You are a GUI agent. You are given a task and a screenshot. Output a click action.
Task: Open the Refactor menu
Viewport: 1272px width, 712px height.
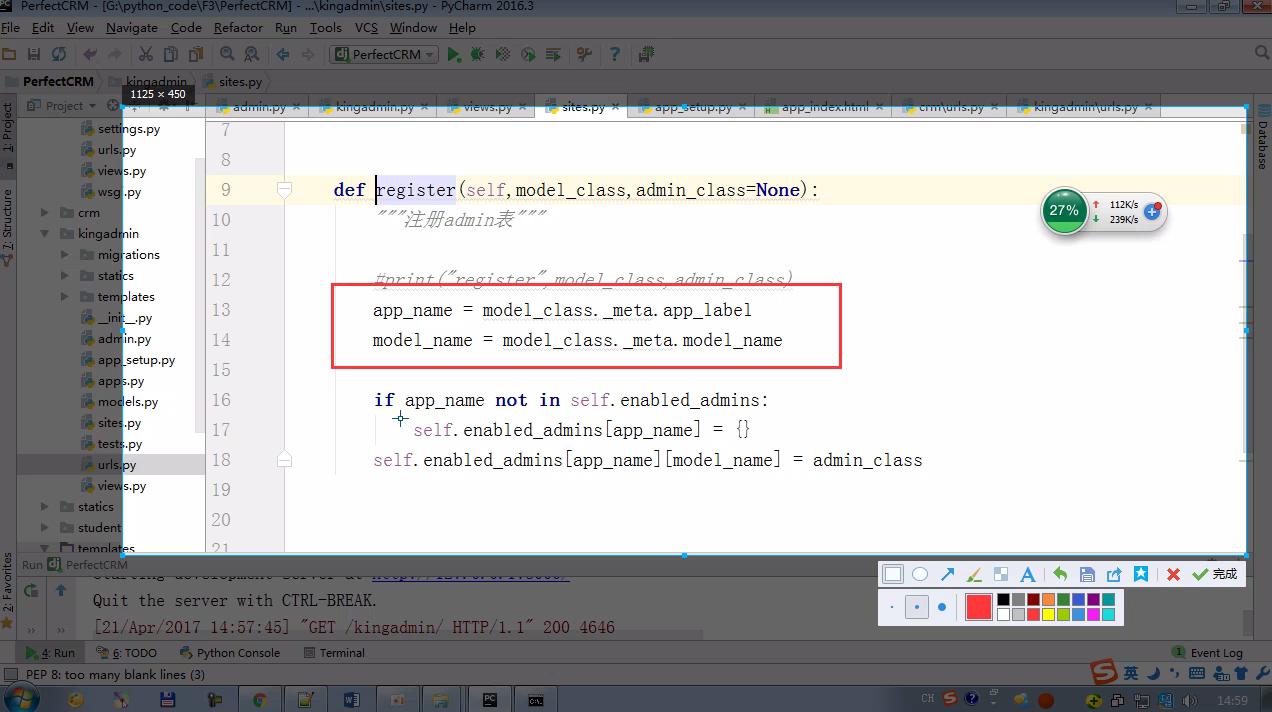click(x=238, y=27)
